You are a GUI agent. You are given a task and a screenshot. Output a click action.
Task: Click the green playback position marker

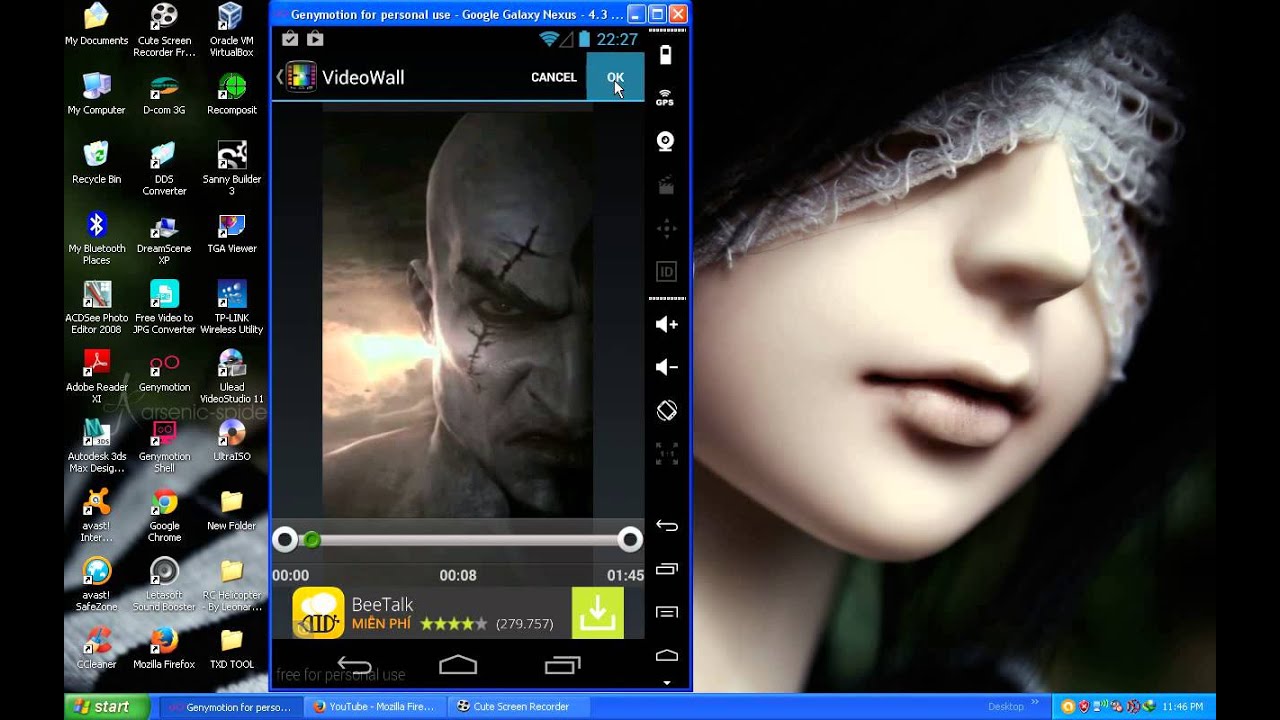[x=312, y=540]
